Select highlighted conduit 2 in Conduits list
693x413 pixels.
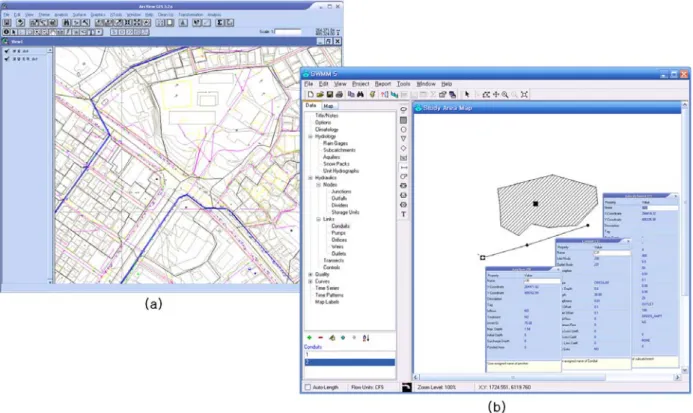click(x=349, y=362)
